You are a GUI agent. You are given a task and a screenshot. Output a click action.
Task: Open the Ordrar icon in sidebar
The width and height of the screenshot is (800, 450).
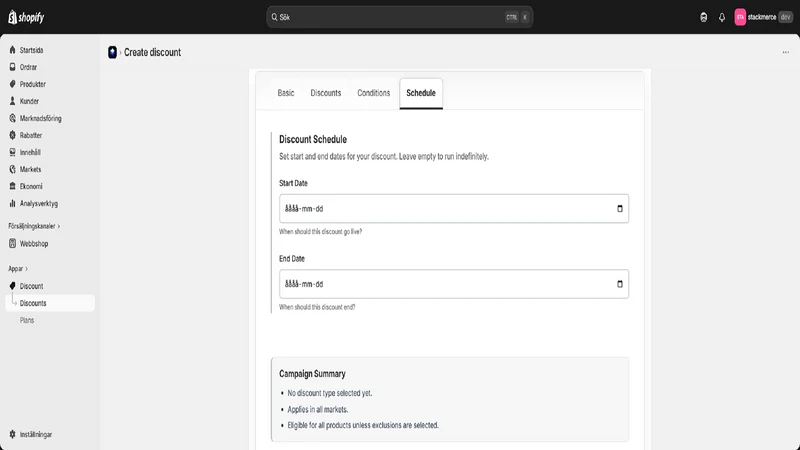tap(12, 67)
